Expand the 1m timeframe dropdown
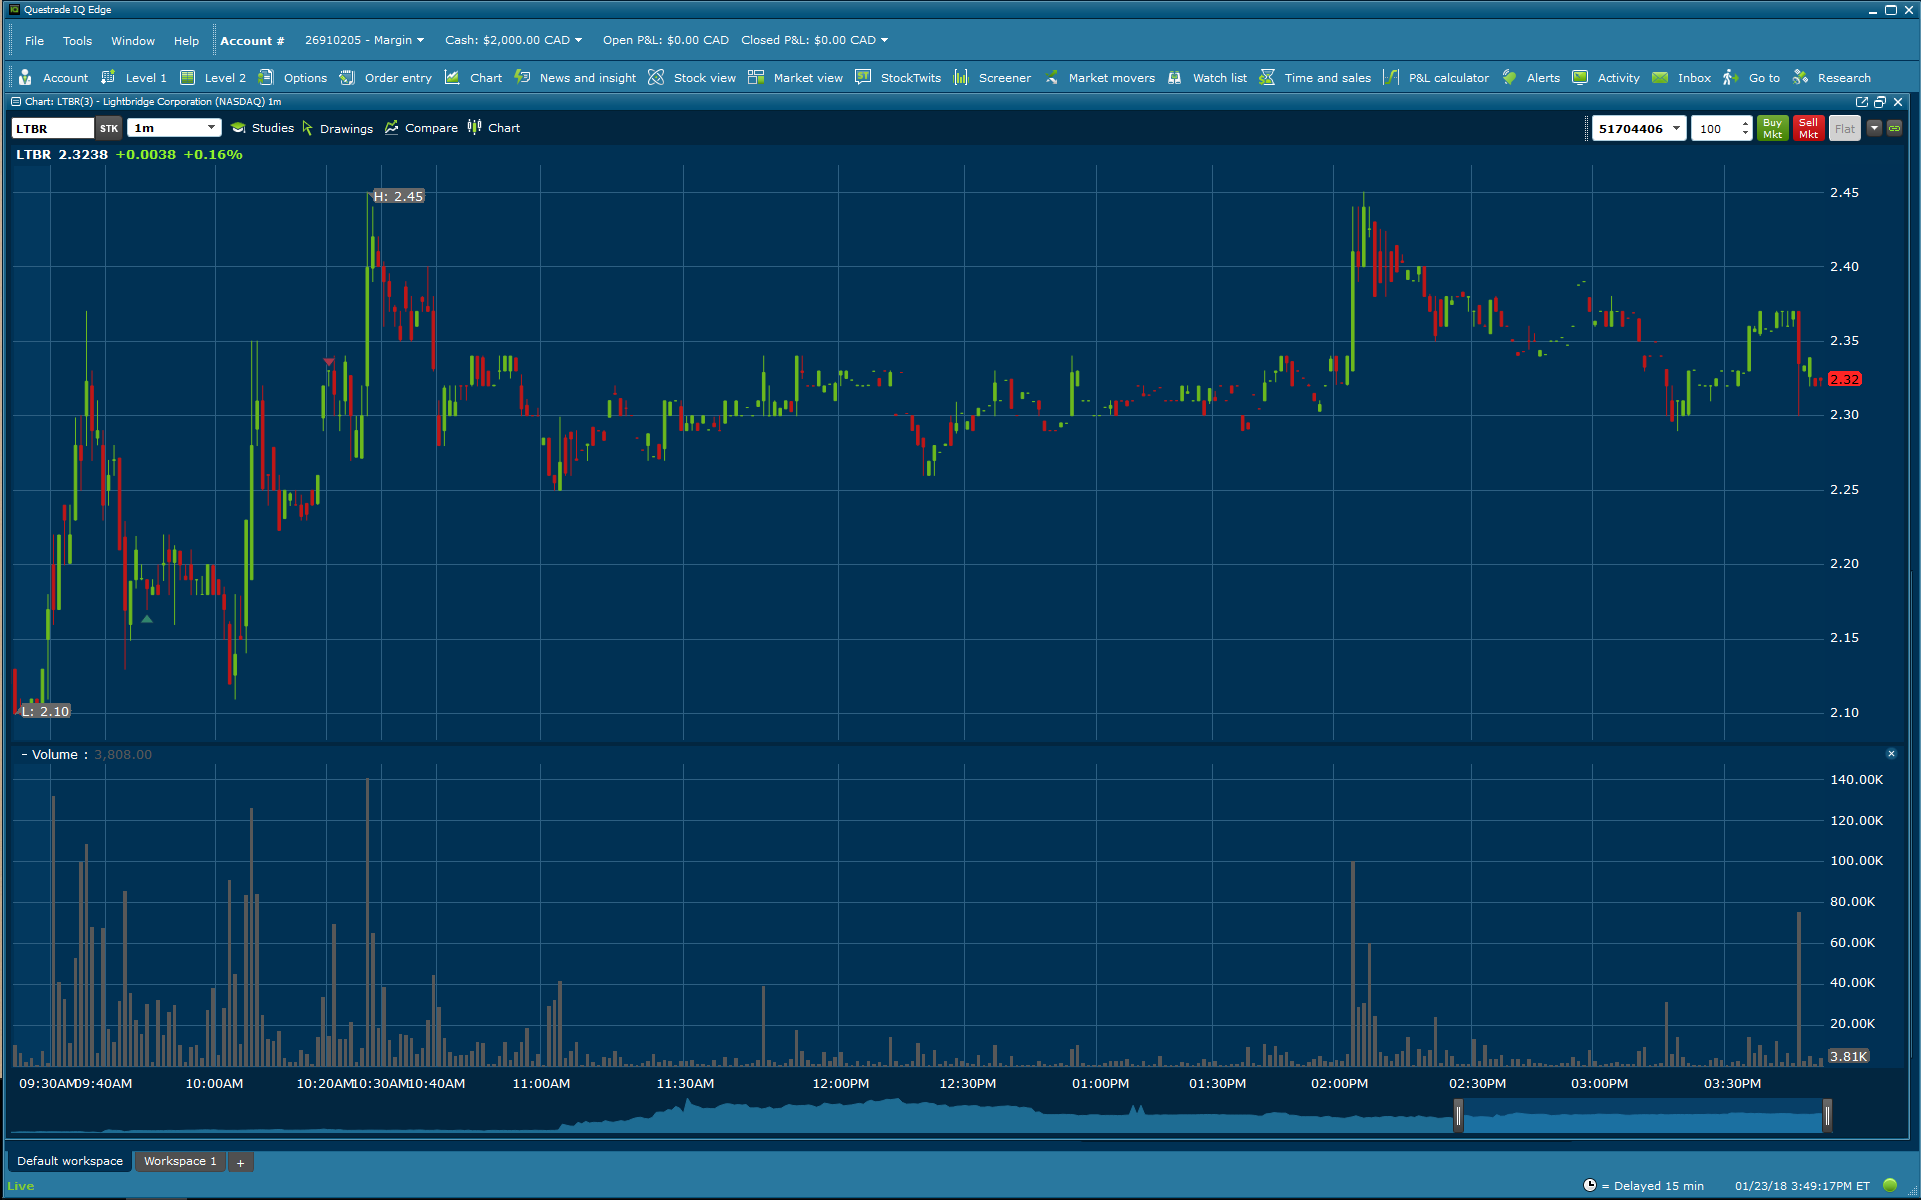The height and width of the screenshot is (1200, 1921). [211, 128]
